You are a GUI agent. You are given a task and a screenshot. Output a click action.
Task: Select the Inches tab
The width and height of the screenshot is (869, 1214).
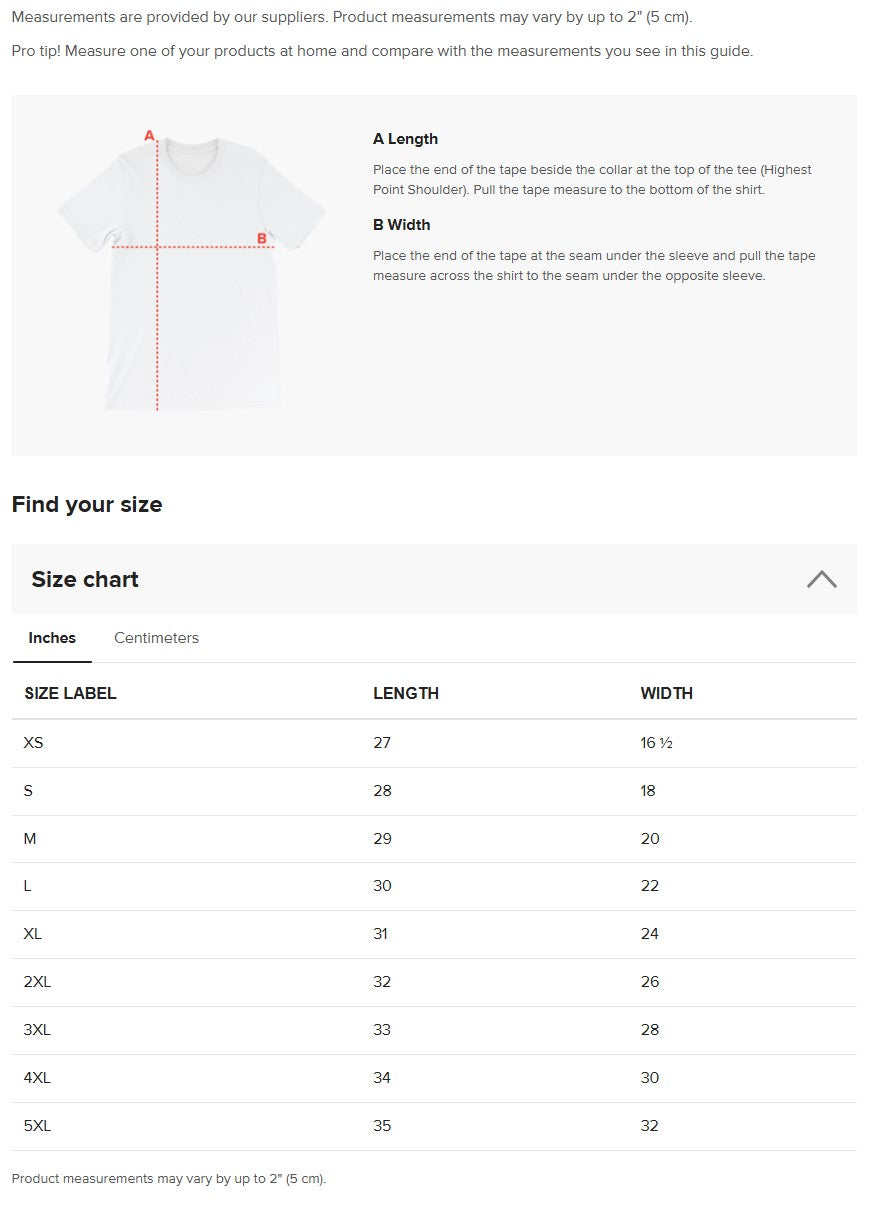click(52, 638)
